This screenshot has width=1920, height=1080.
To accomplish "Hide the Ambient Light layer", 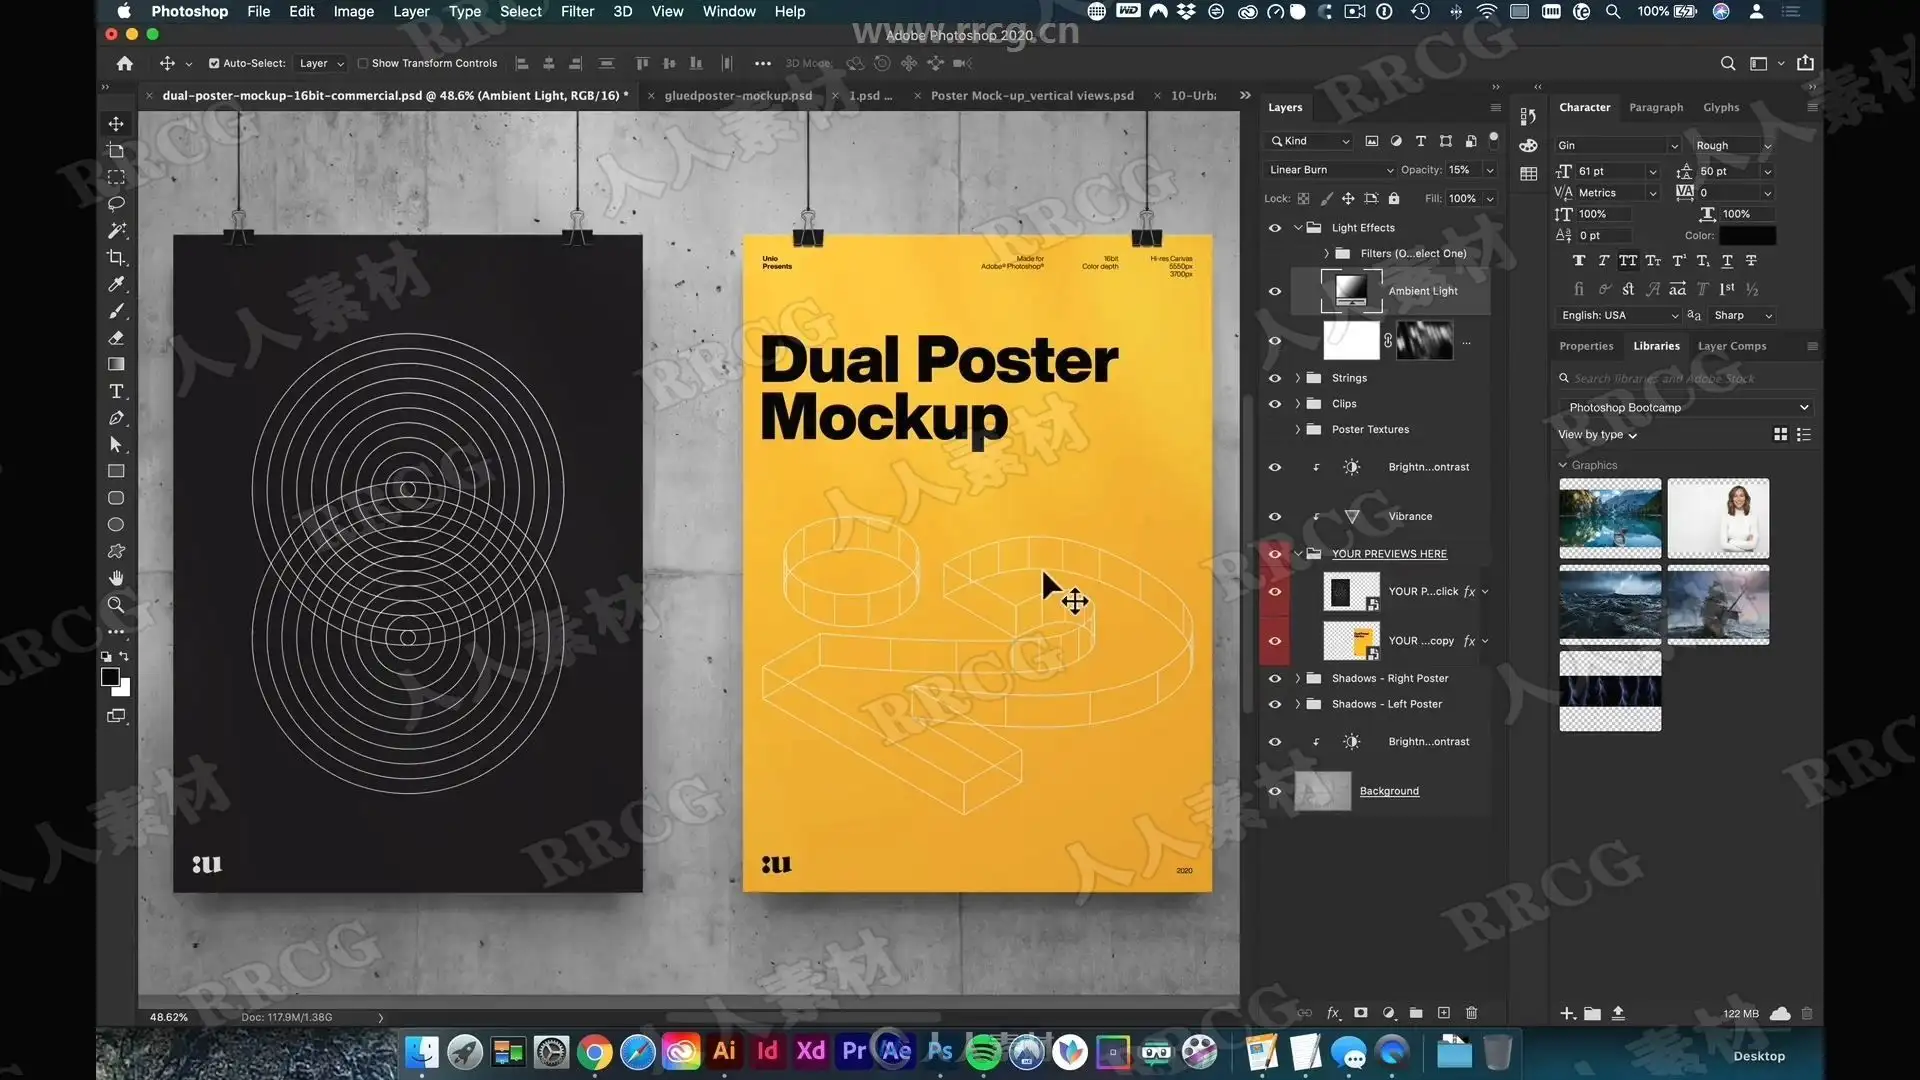I will tap(1275, 291).
